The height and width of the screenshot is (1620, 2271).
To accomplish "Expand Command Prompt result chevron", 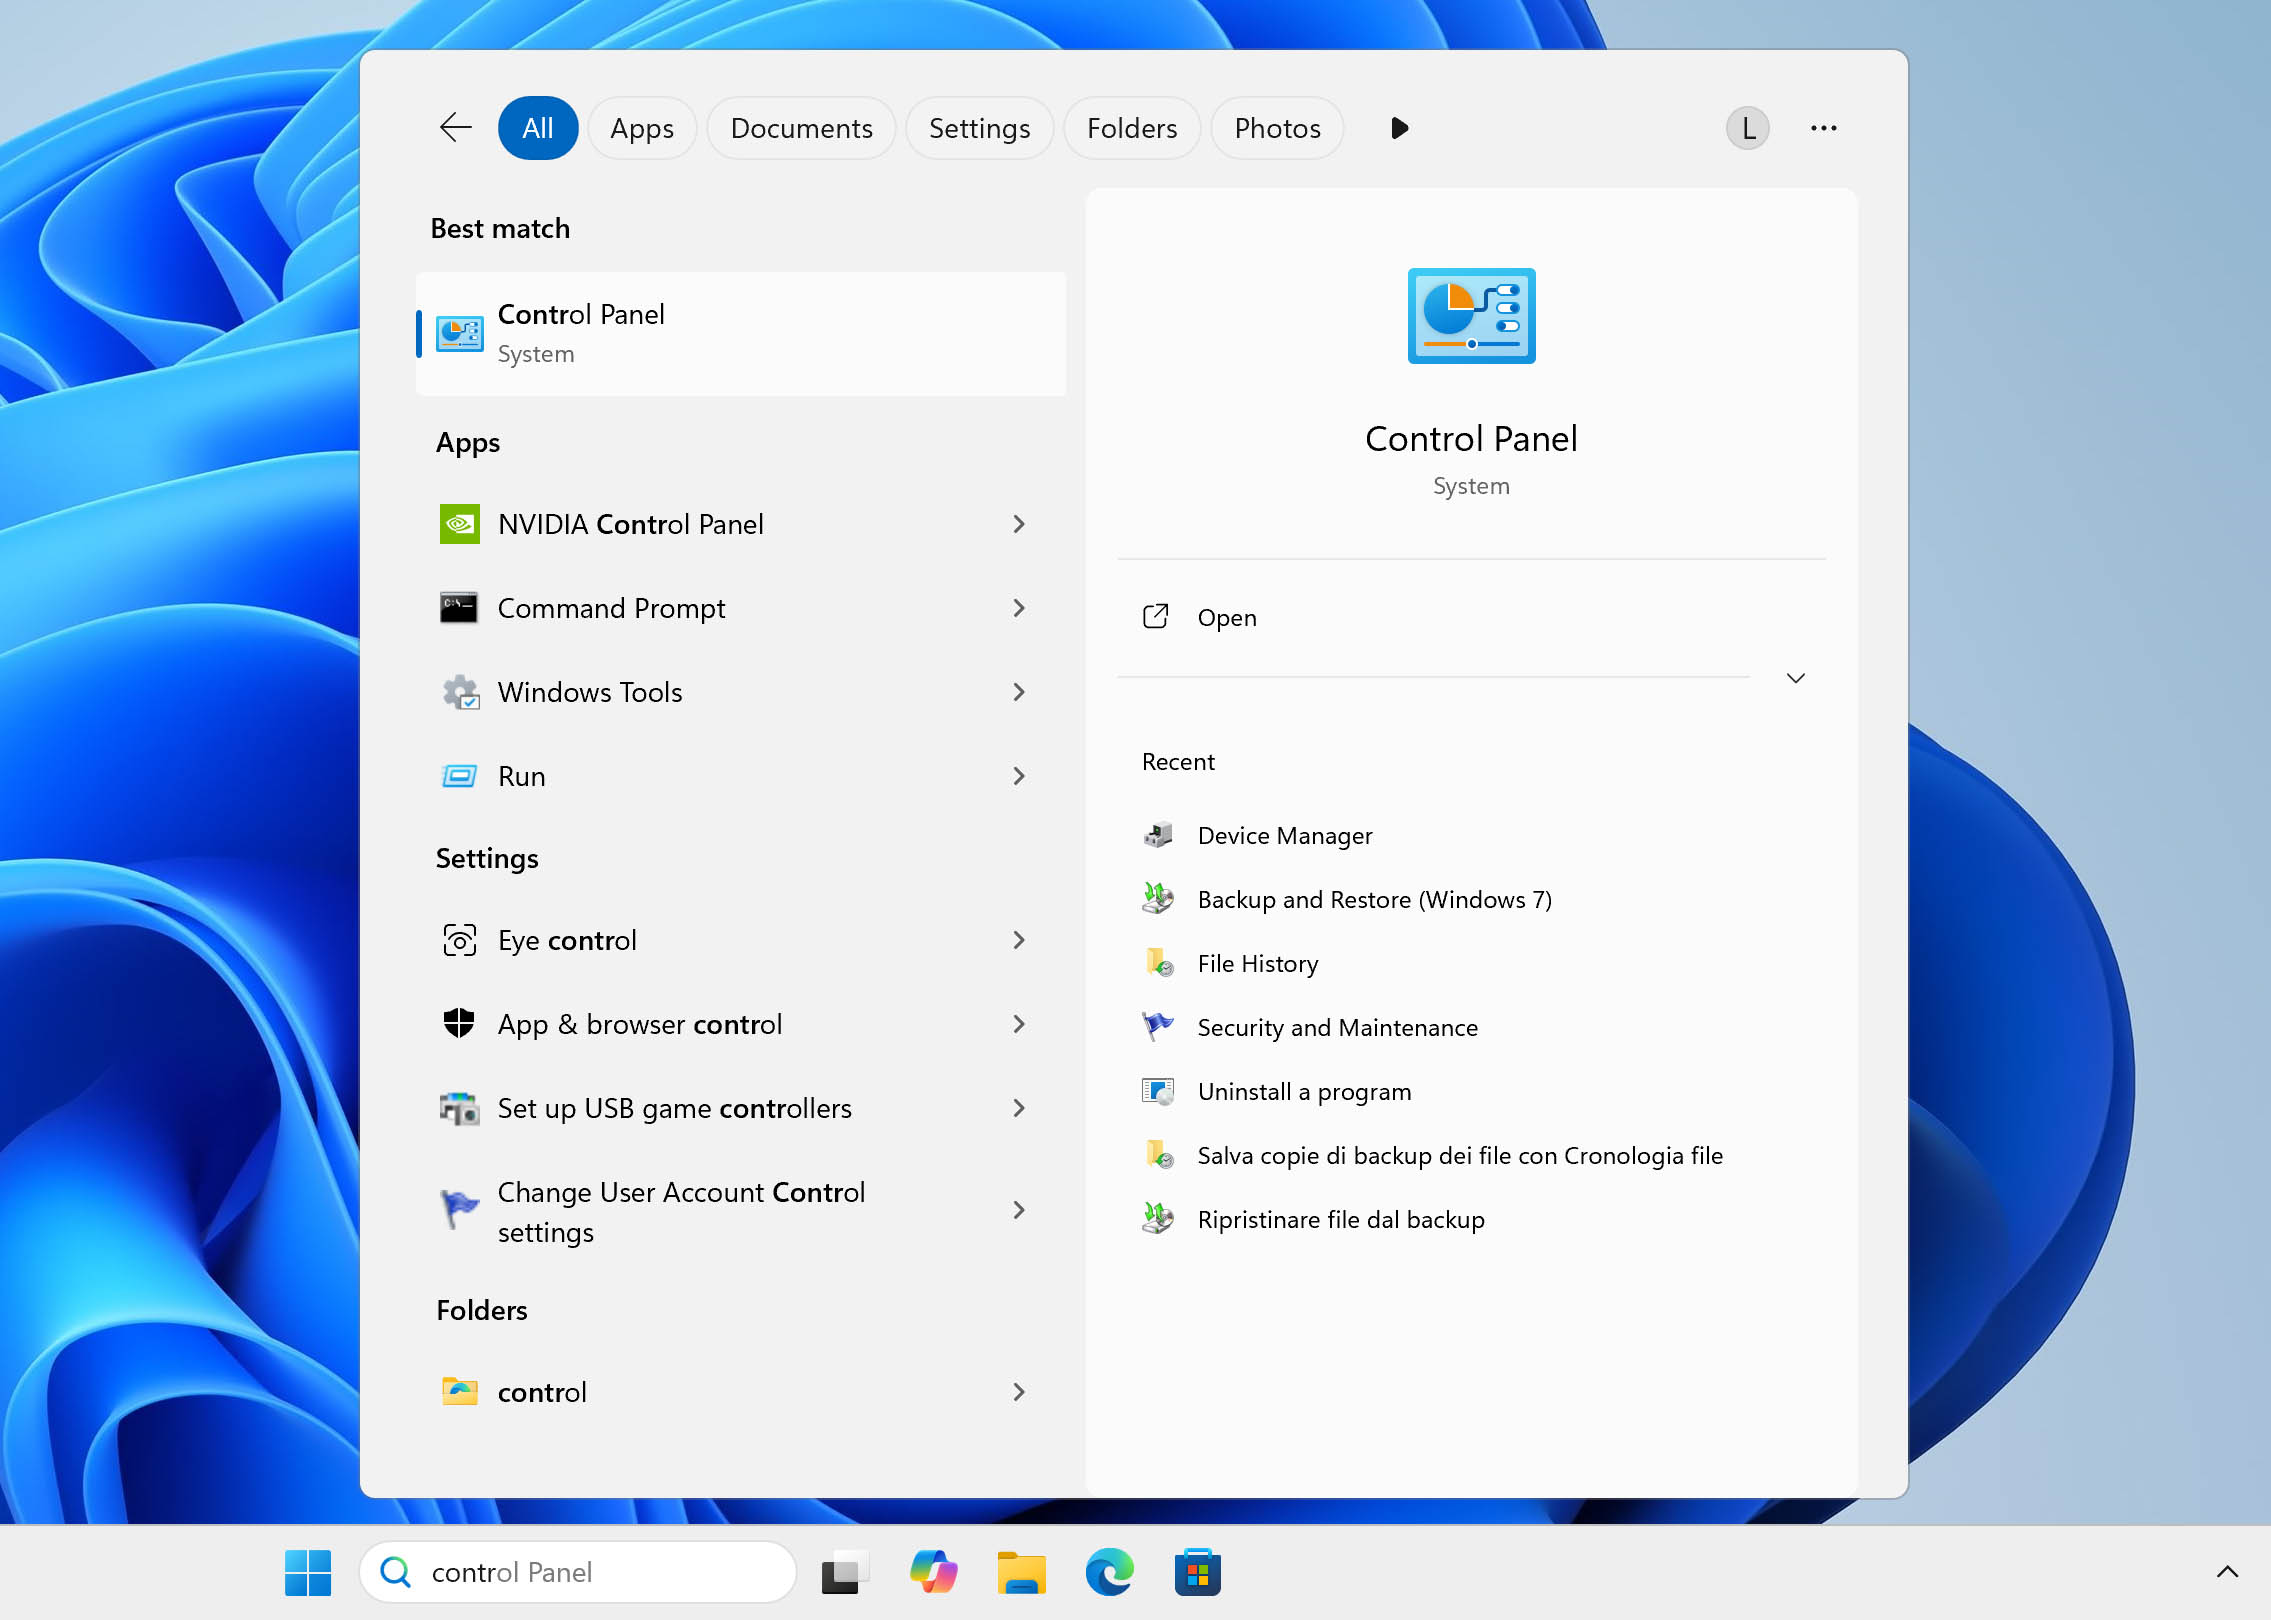I will 1019,608.
